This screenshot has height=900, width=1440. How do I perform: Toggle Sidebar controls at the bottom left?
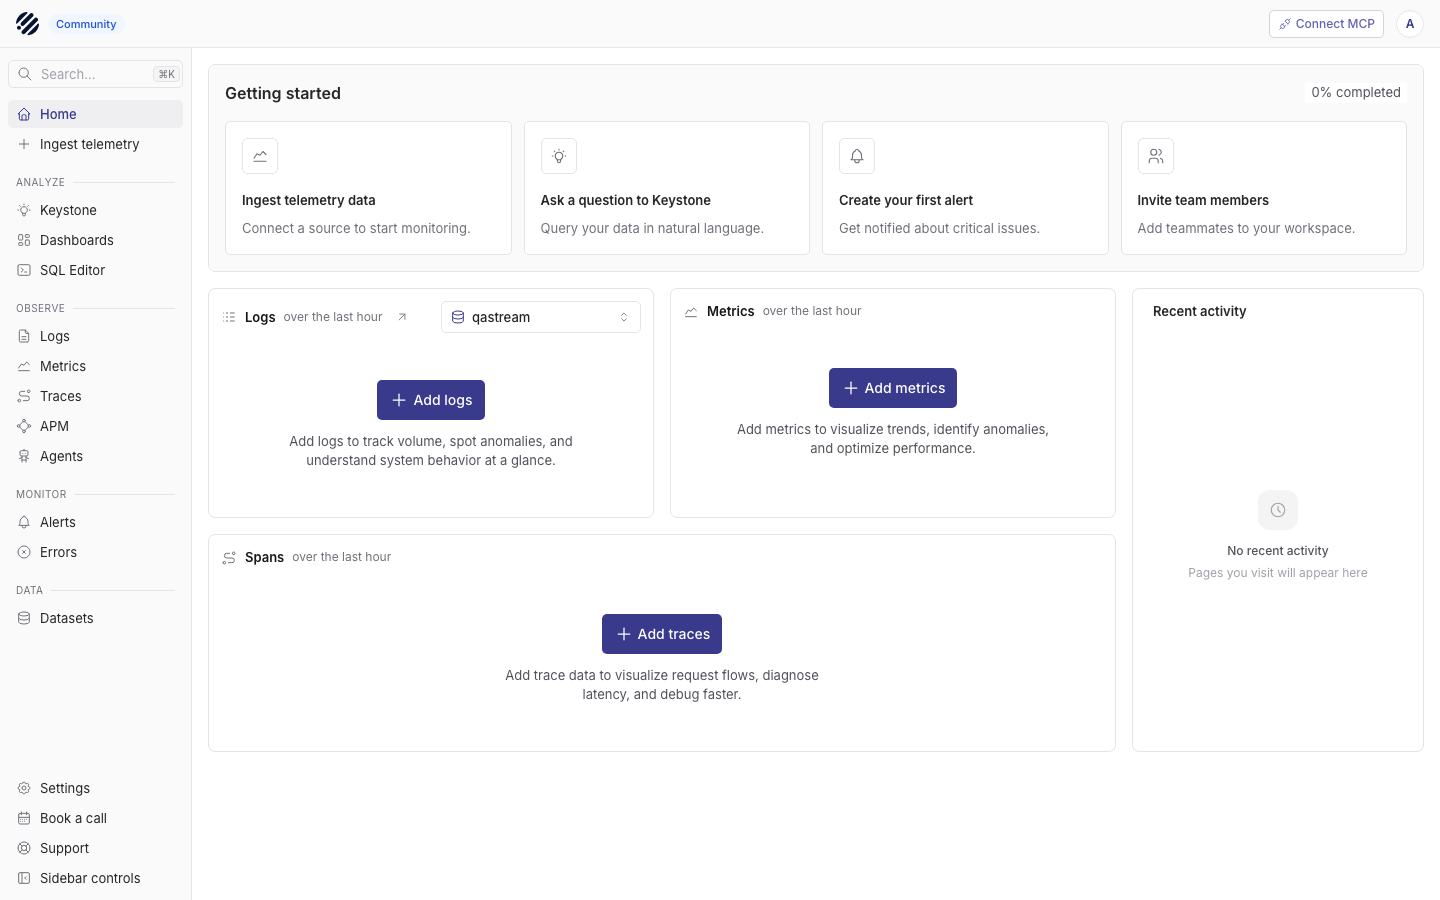(x=95, y=878)
